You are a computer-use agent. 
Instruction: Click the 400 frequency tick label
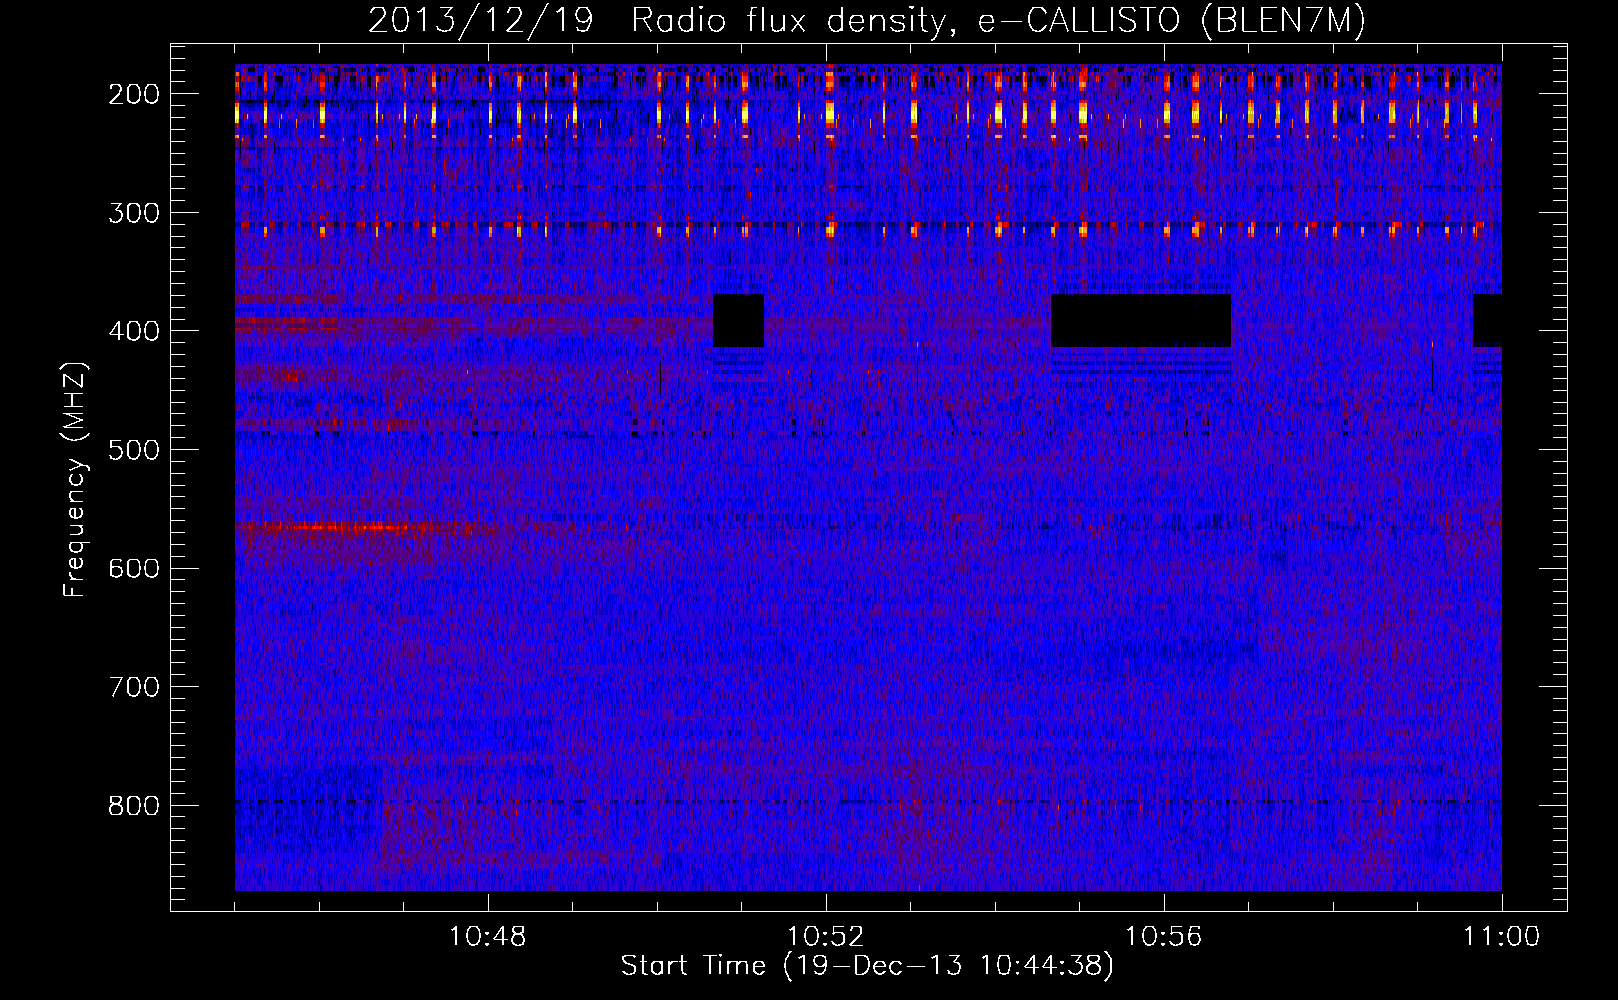(x=133, y=331)
